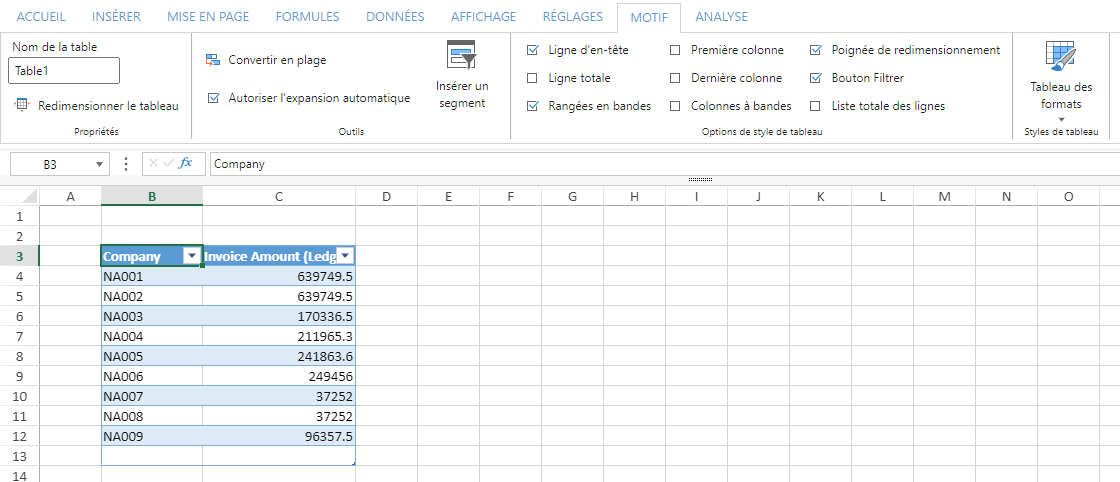This screenshot has height=482, width=1120.
Task: Click cell with value 170336.5
Action: (279, 316)
